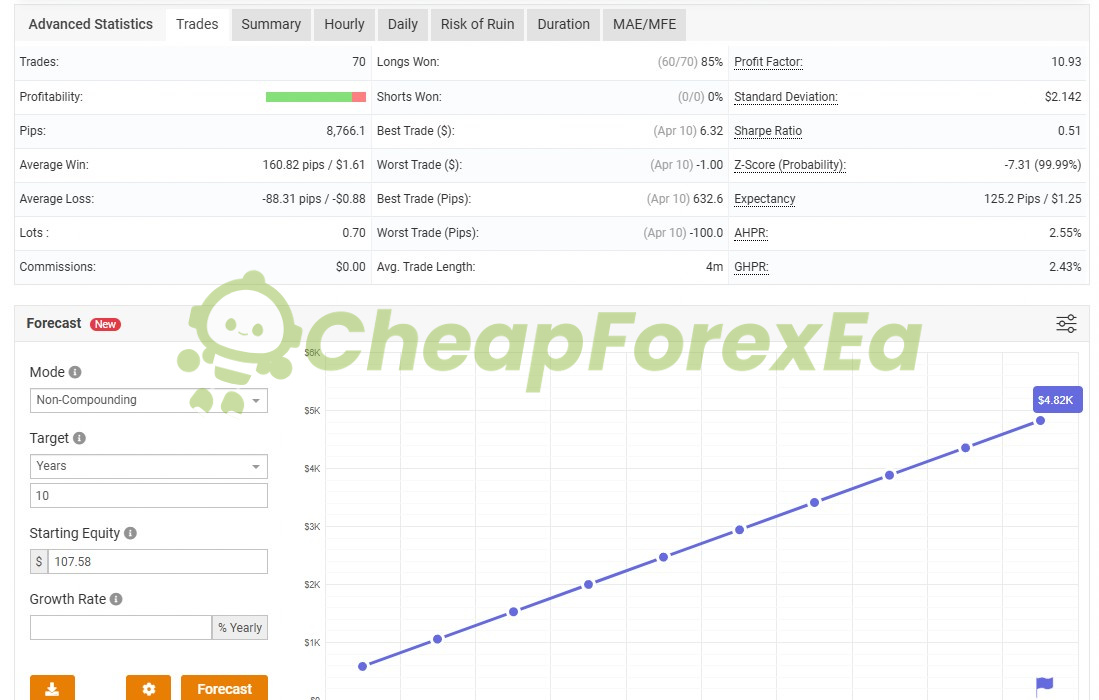Click the info icon beside Growth Rate

(116, 599)
